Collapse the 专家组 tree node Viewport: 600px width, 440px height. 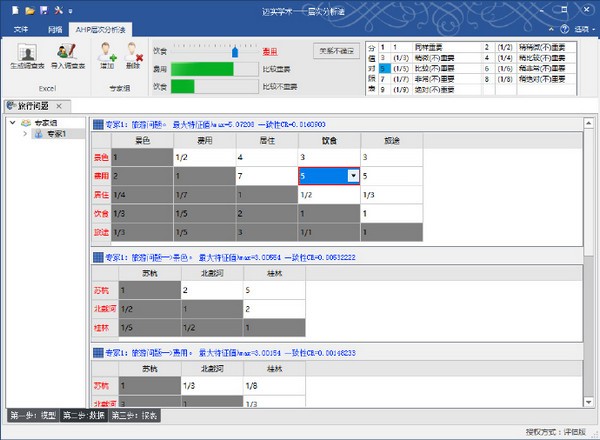coord(13,123)
